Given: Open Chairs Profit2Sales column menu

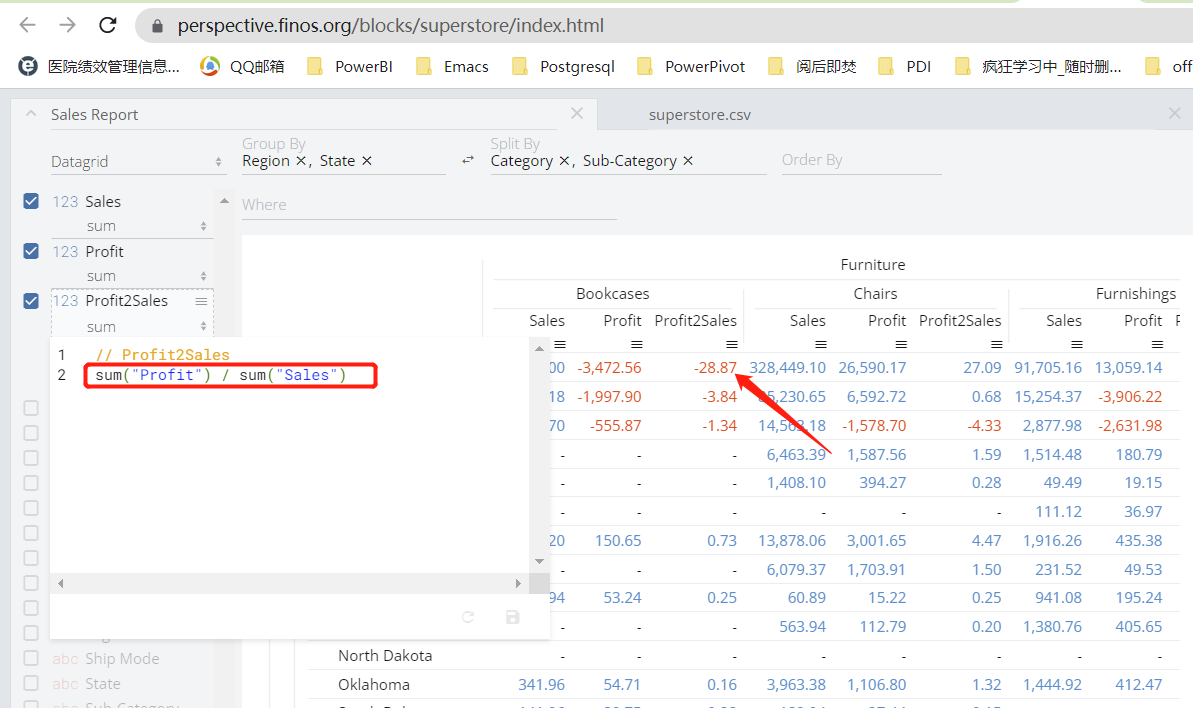Looking at the screenshot, I should click(x=997, y=344).
